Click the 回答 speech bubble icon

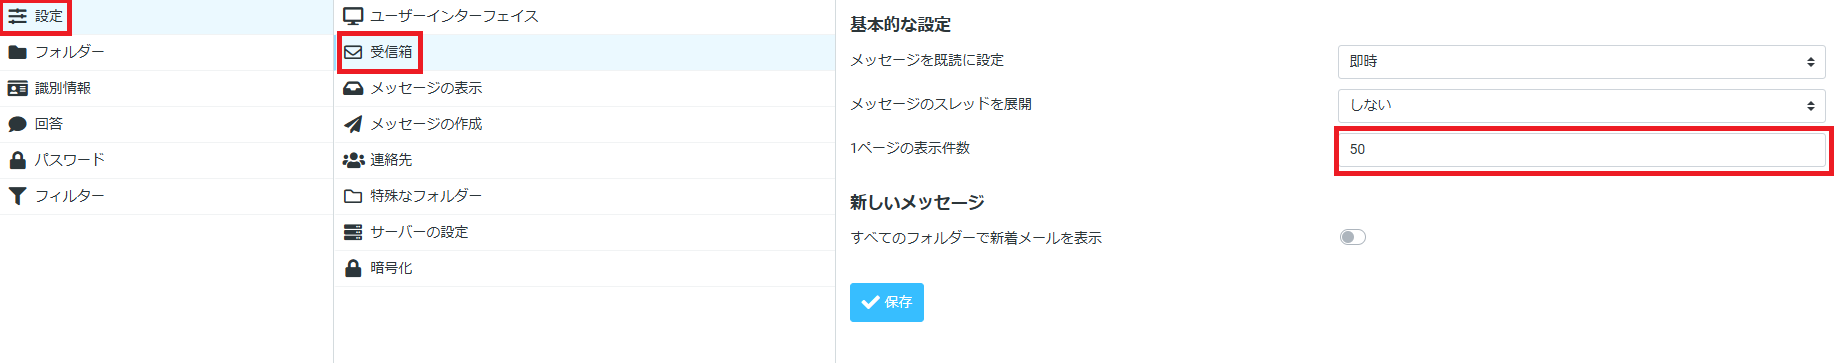pyautogui.click(x=17, y=124)
